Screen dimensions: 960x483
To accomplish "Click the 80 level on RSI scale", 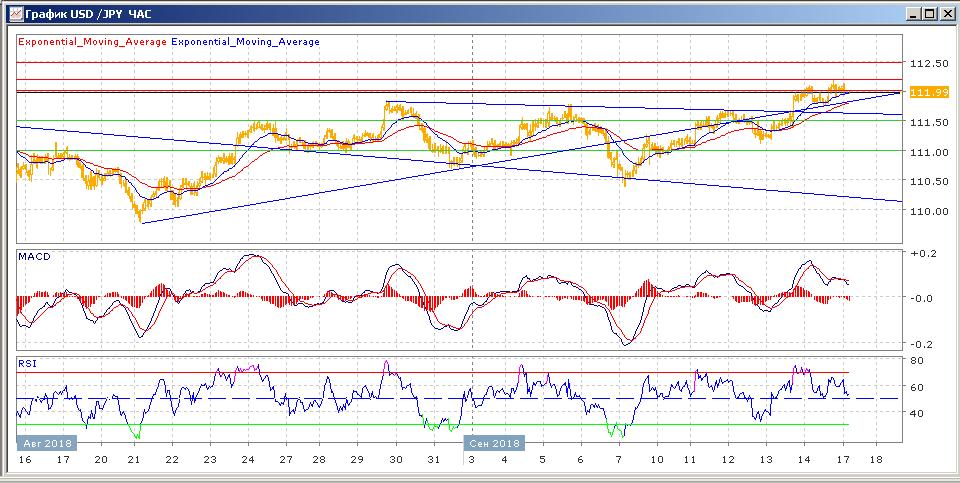I will click(916, 359).
